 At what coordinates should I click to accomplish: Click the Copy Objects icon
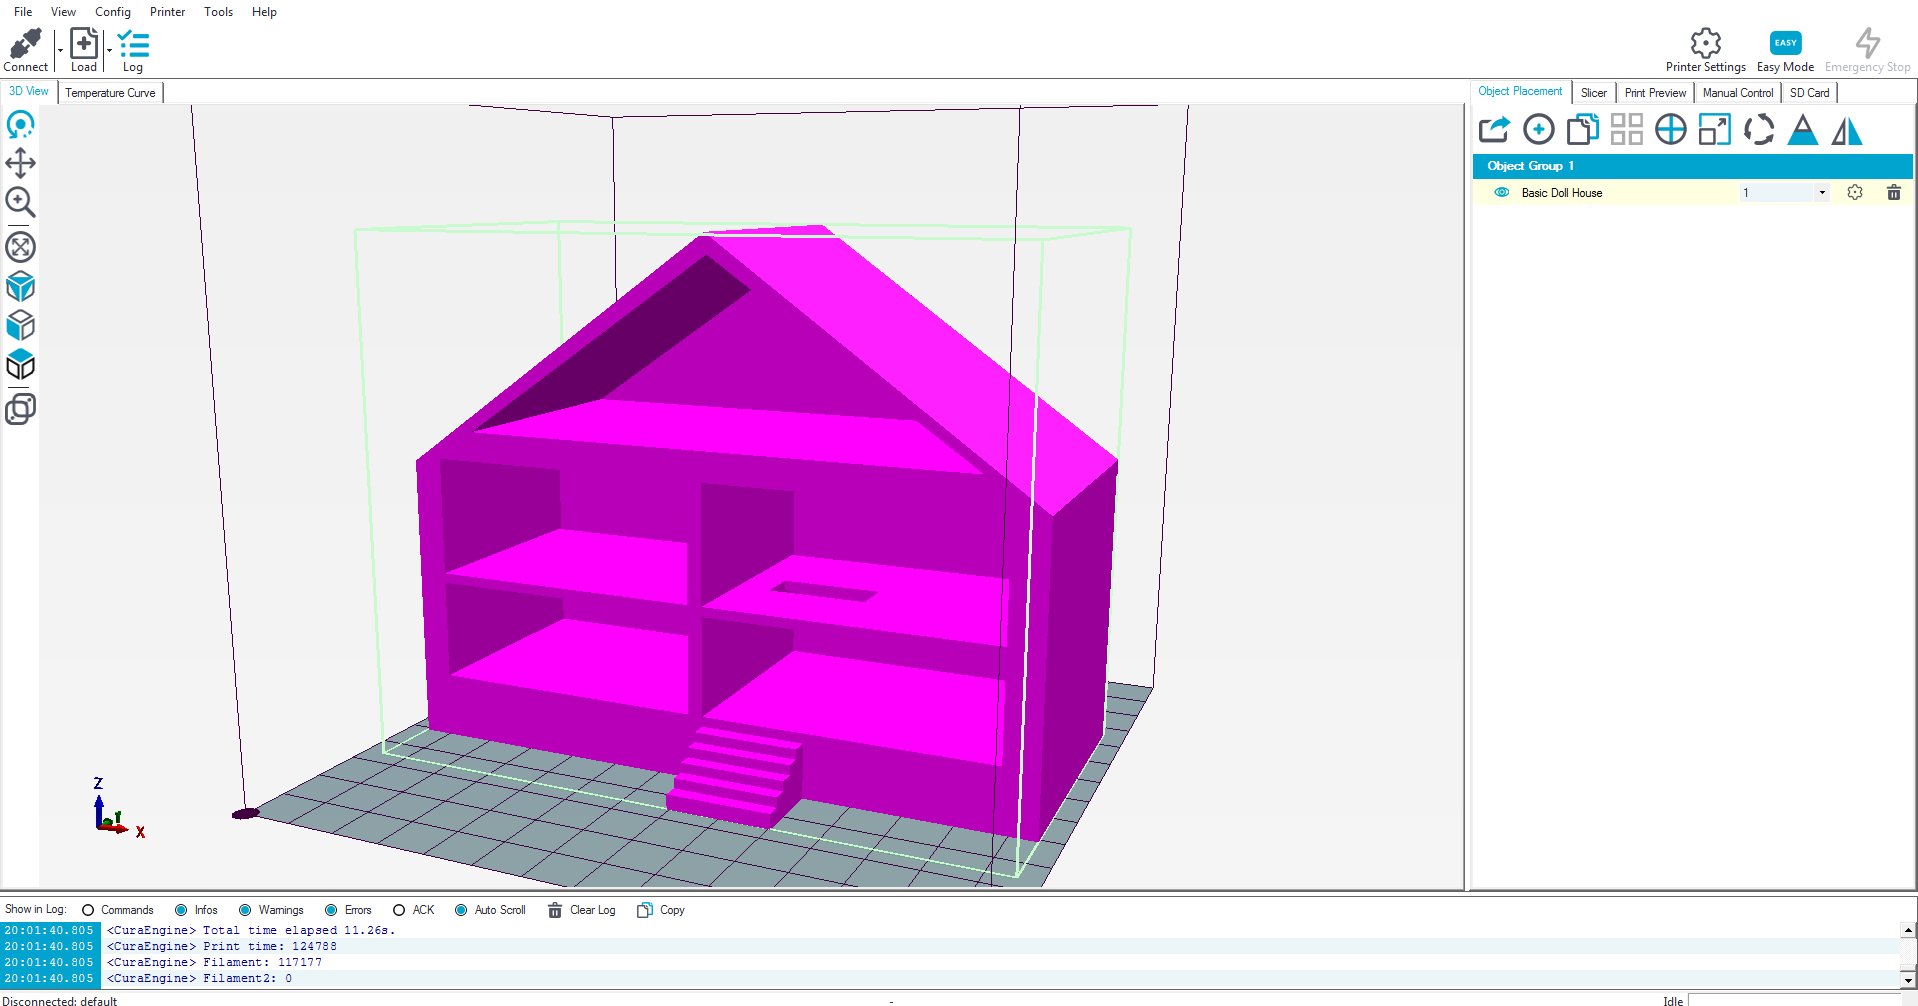pos(1582,129)
